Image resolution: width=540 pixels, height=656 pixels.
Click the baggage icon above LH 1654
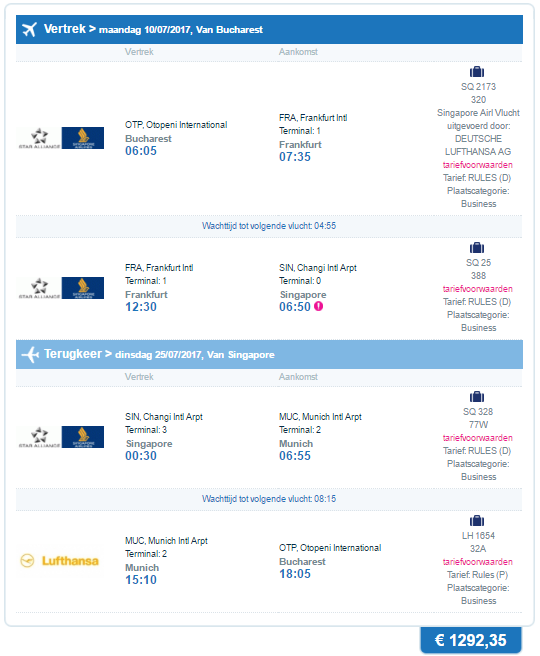(477, 521)
